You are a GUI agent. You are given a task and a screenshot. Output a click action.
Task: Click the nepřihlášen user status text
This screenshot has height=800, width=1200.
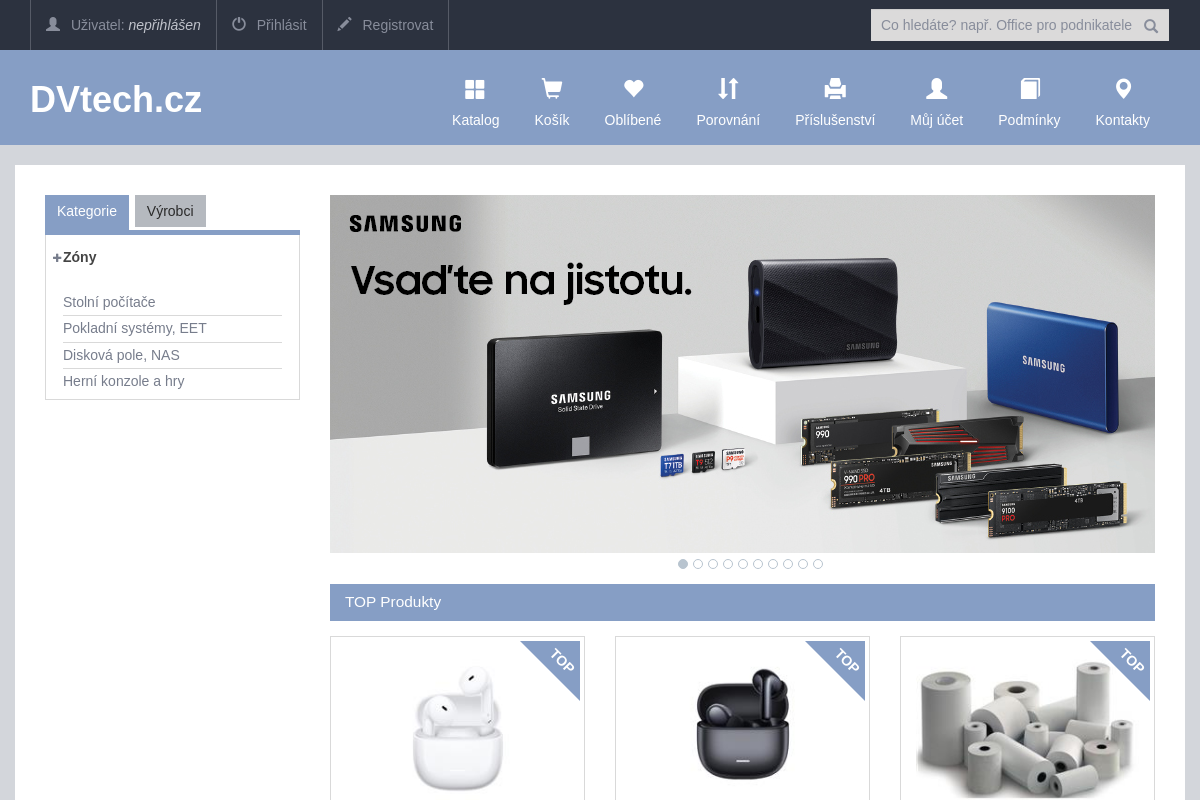(165, 25)
